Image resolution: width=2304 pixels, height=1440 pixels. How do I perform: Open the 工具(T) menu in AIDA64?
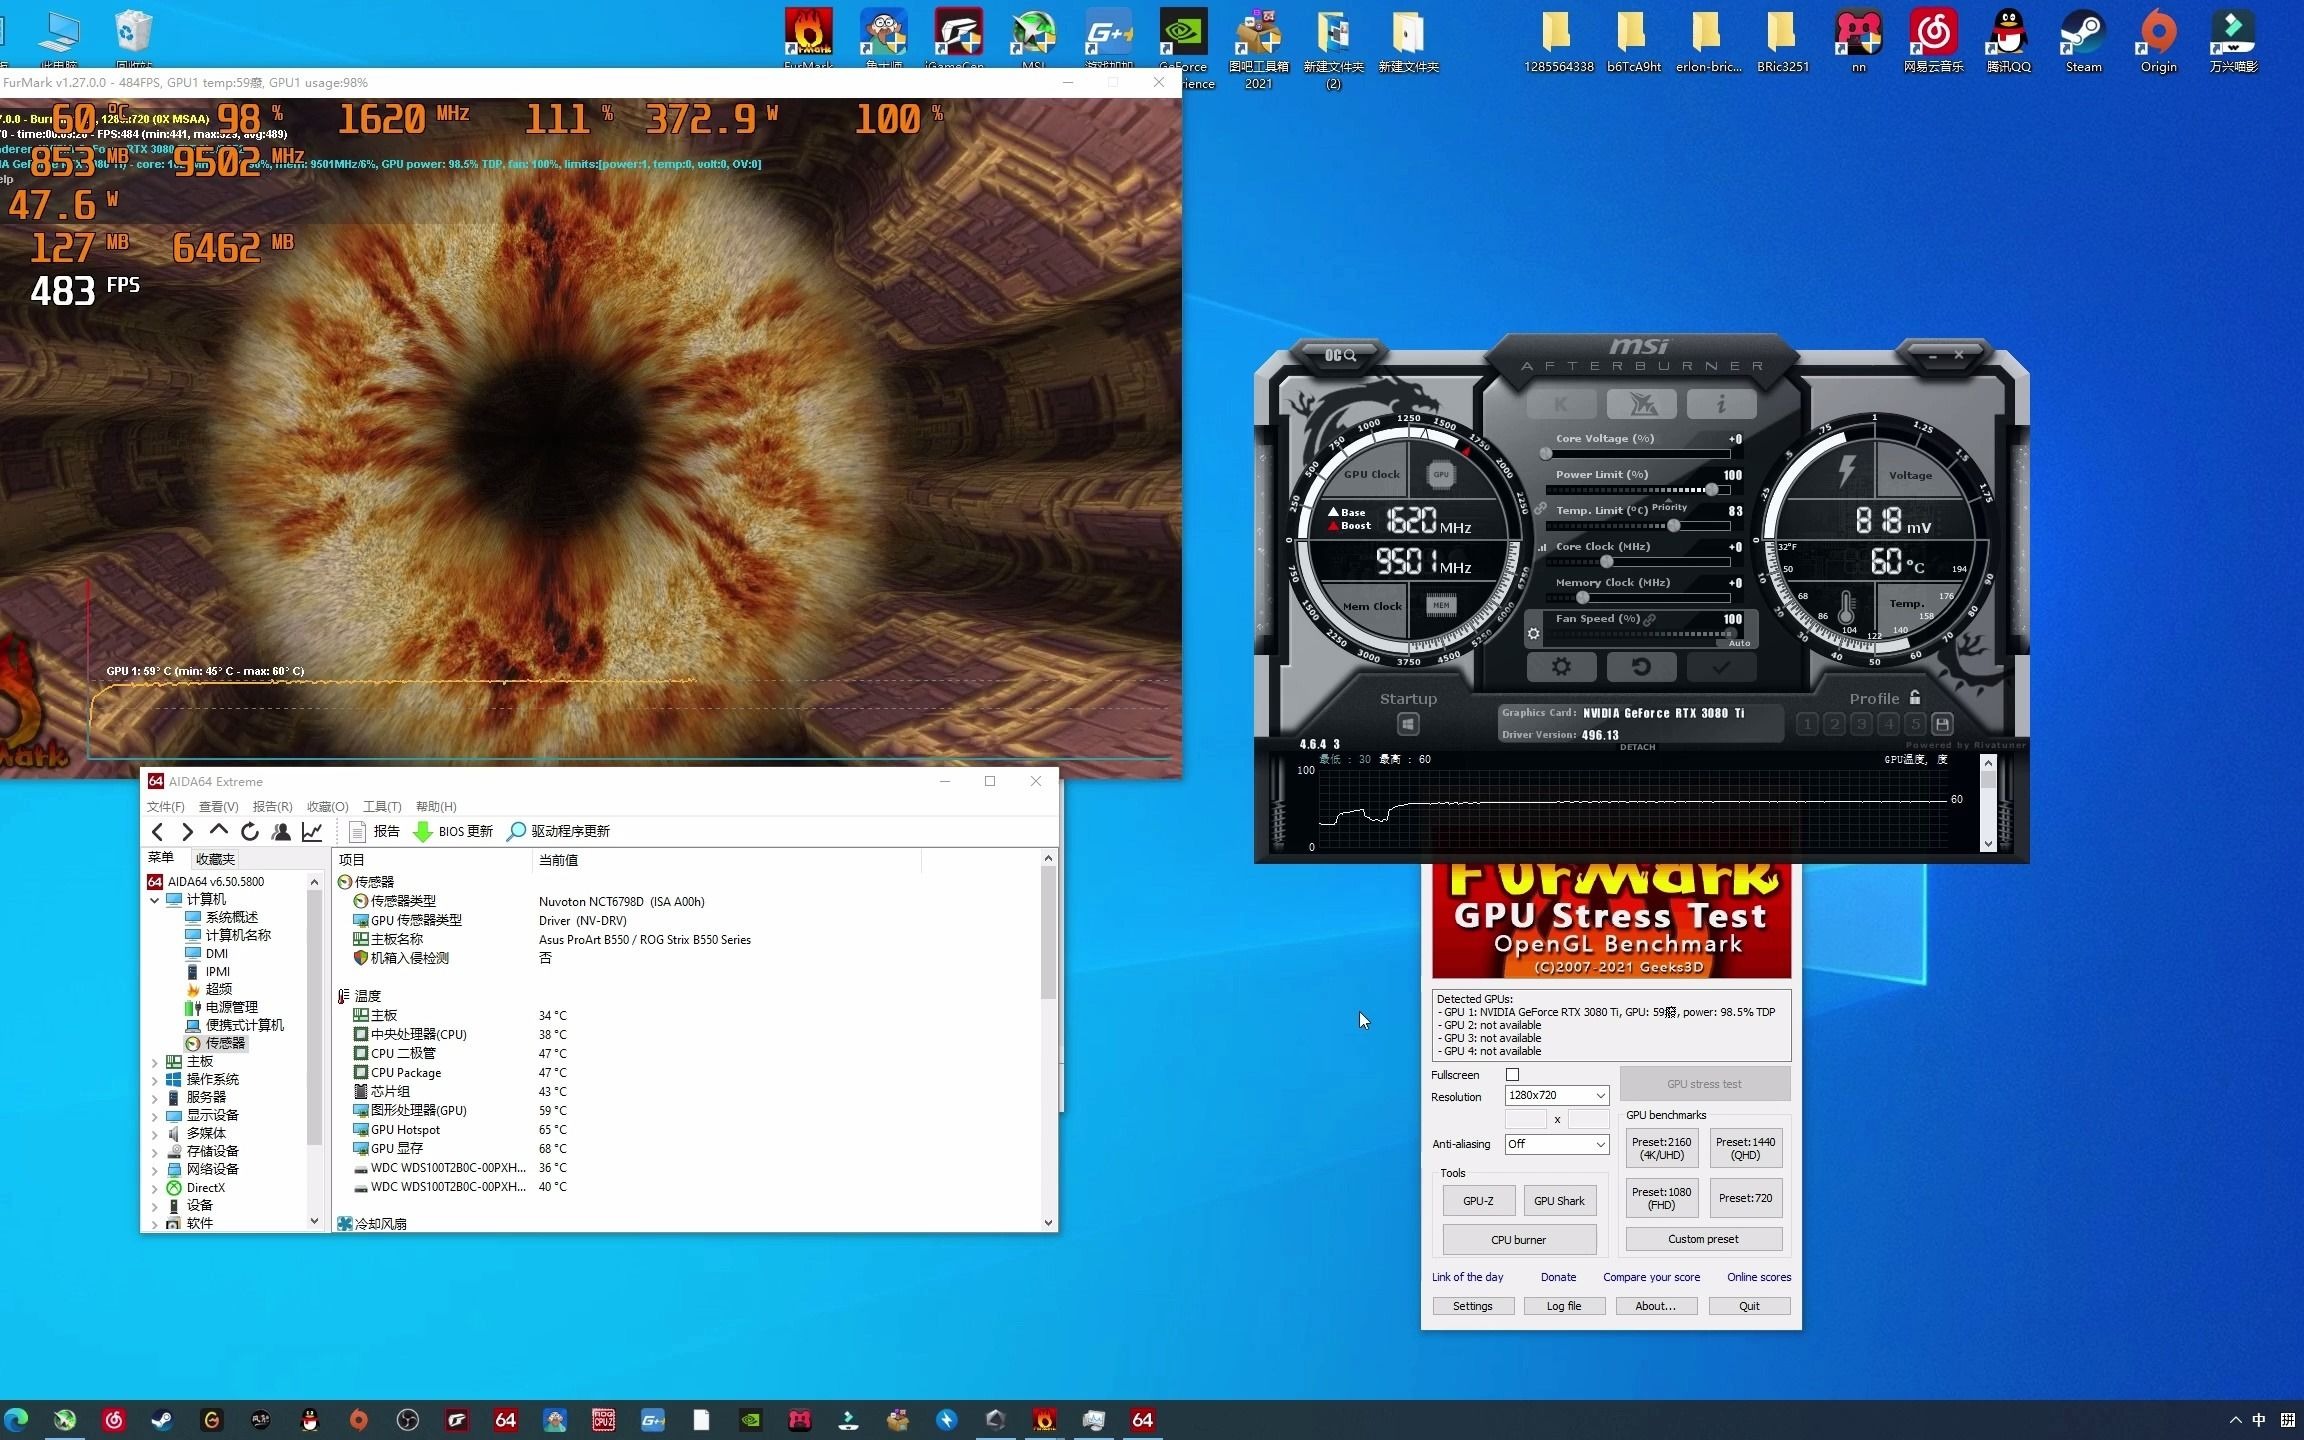pos(382,806)
